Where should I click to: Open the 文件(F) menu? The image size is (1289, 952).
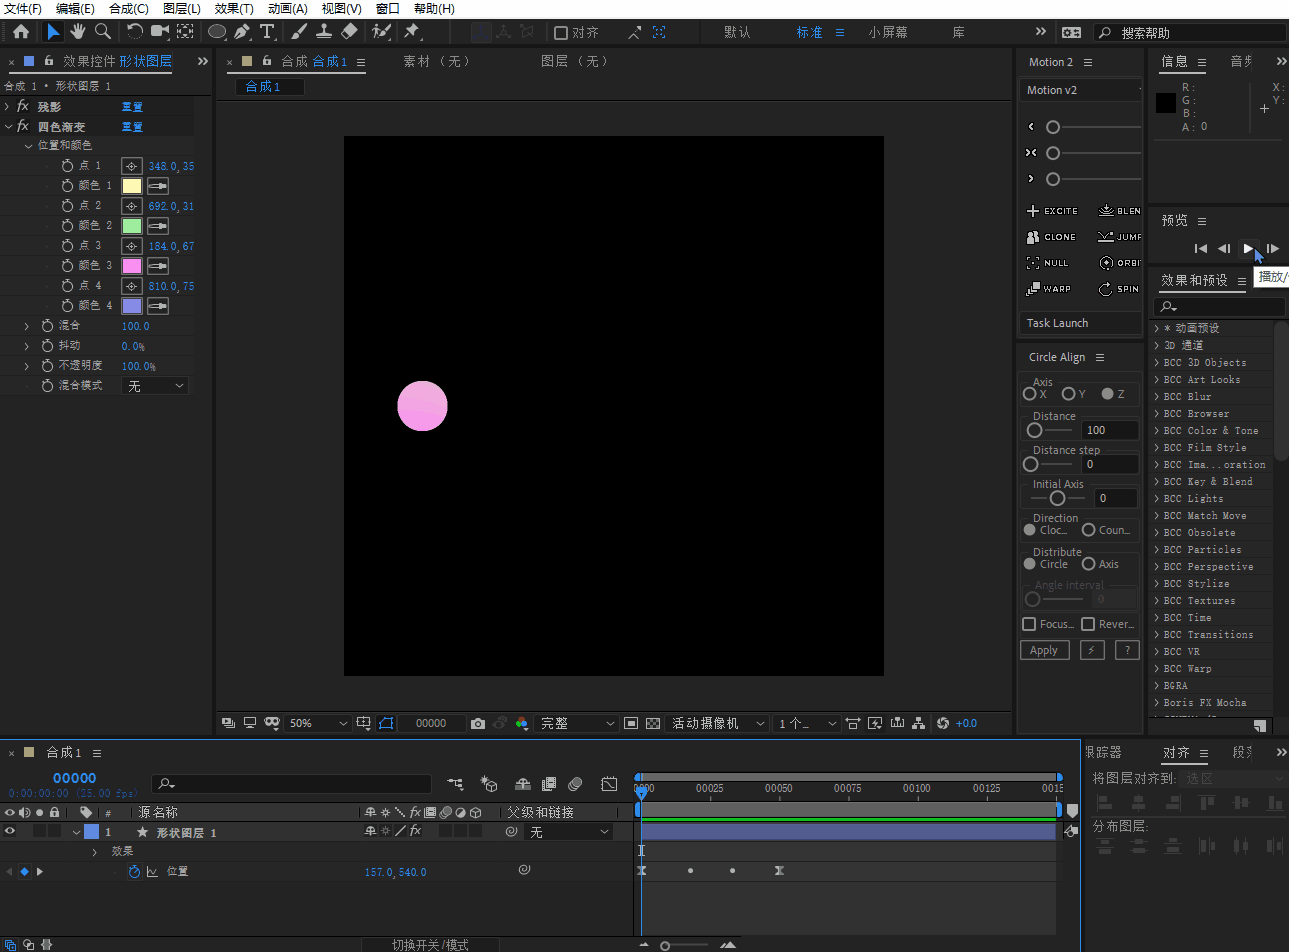23,8
